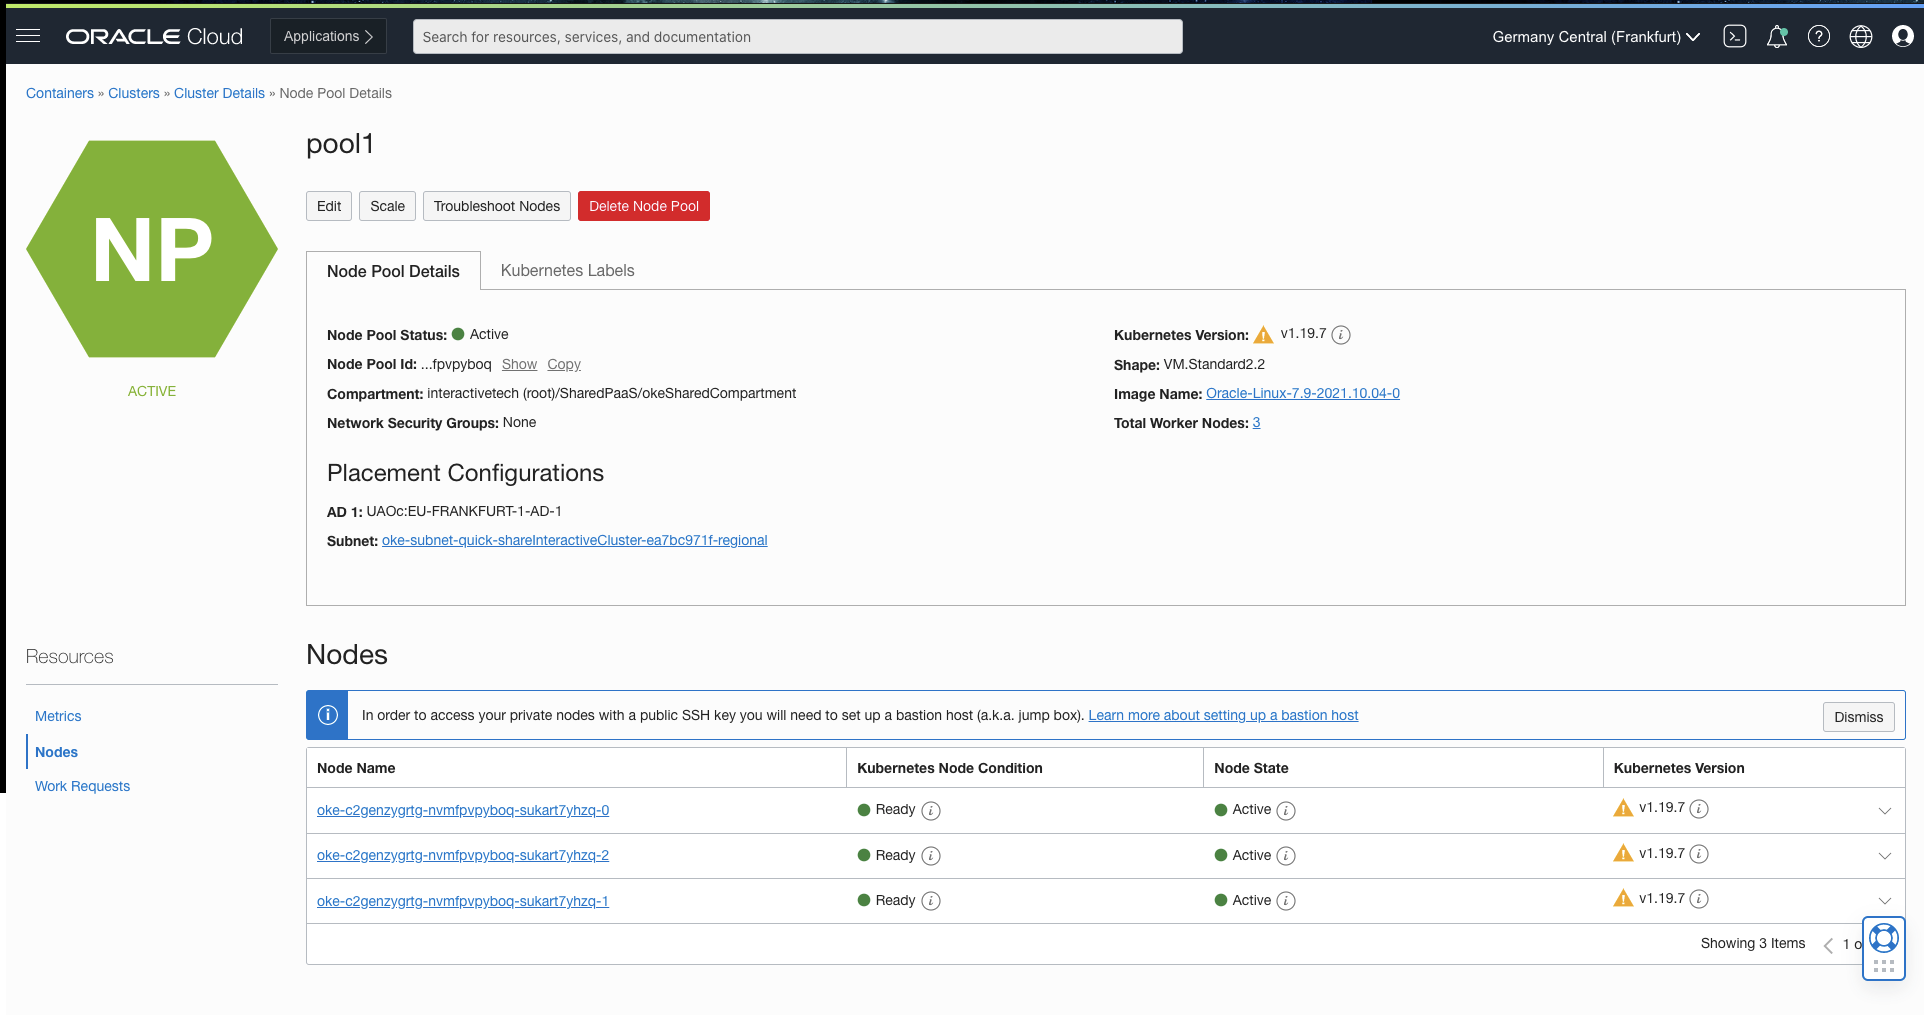Go to previous page of nodes list

point(1828,944)
